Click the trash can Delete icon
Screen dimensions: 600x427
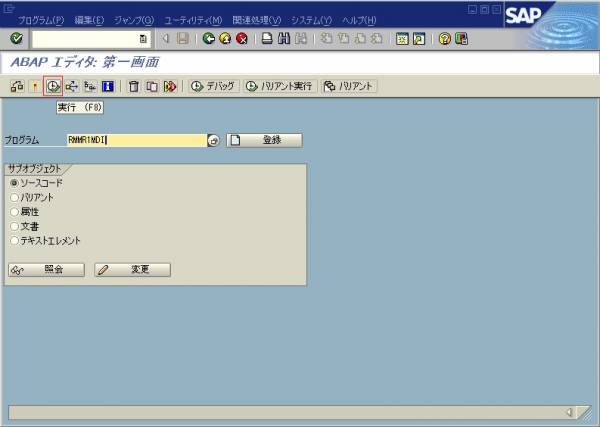134,87
